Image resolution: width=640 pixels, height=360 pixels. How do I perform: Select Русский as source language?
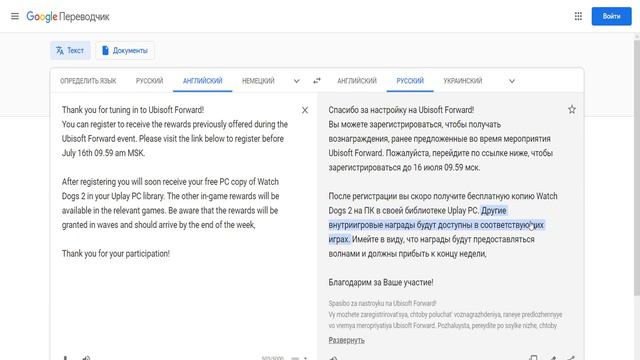(x=149, y=81)
